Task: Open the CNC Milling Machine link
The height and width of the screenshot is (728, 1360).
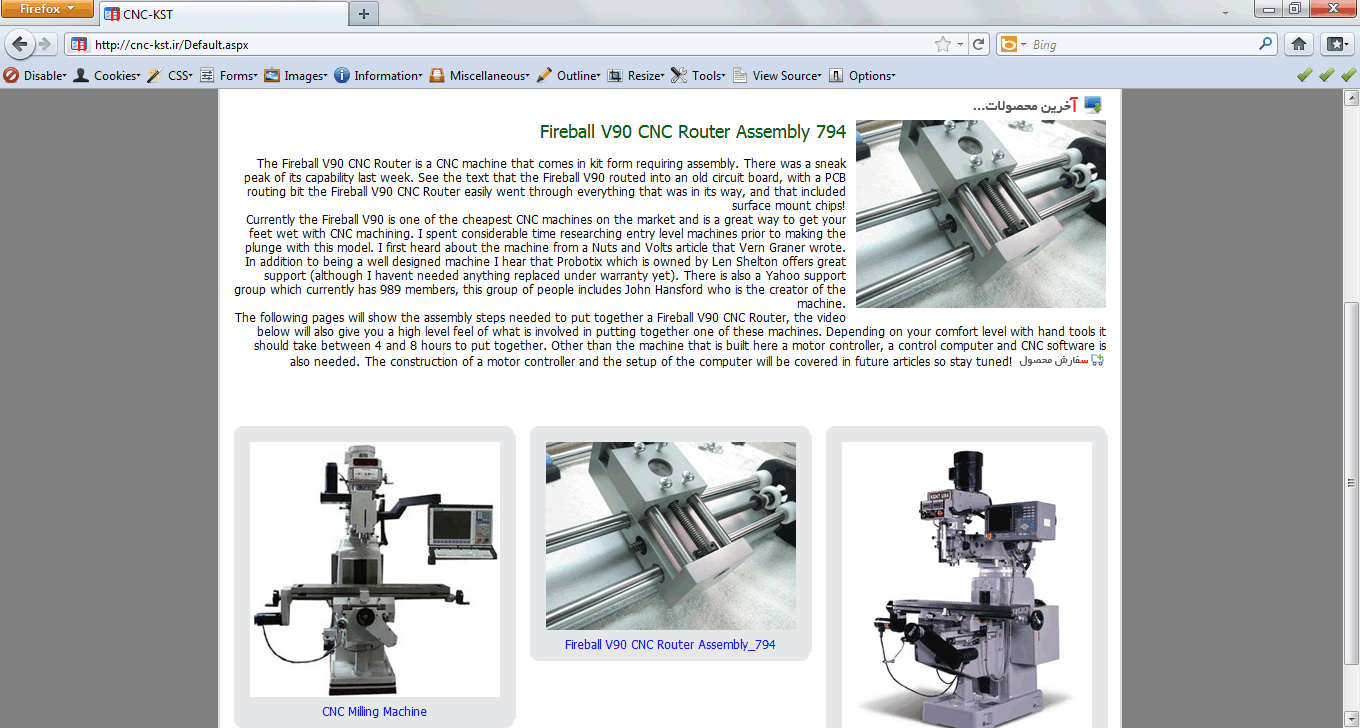Action: [374, 712]
